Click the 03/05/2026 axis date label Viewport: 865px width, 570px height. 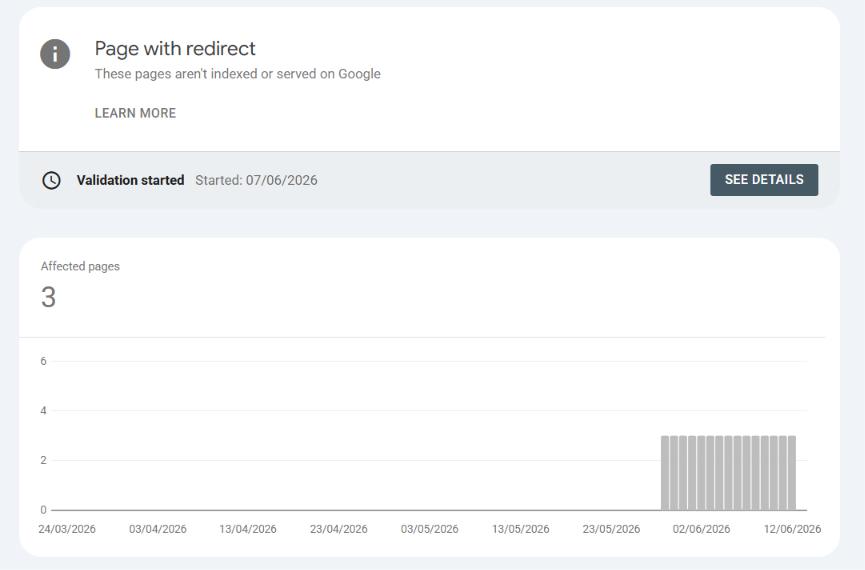click(430, 529)
